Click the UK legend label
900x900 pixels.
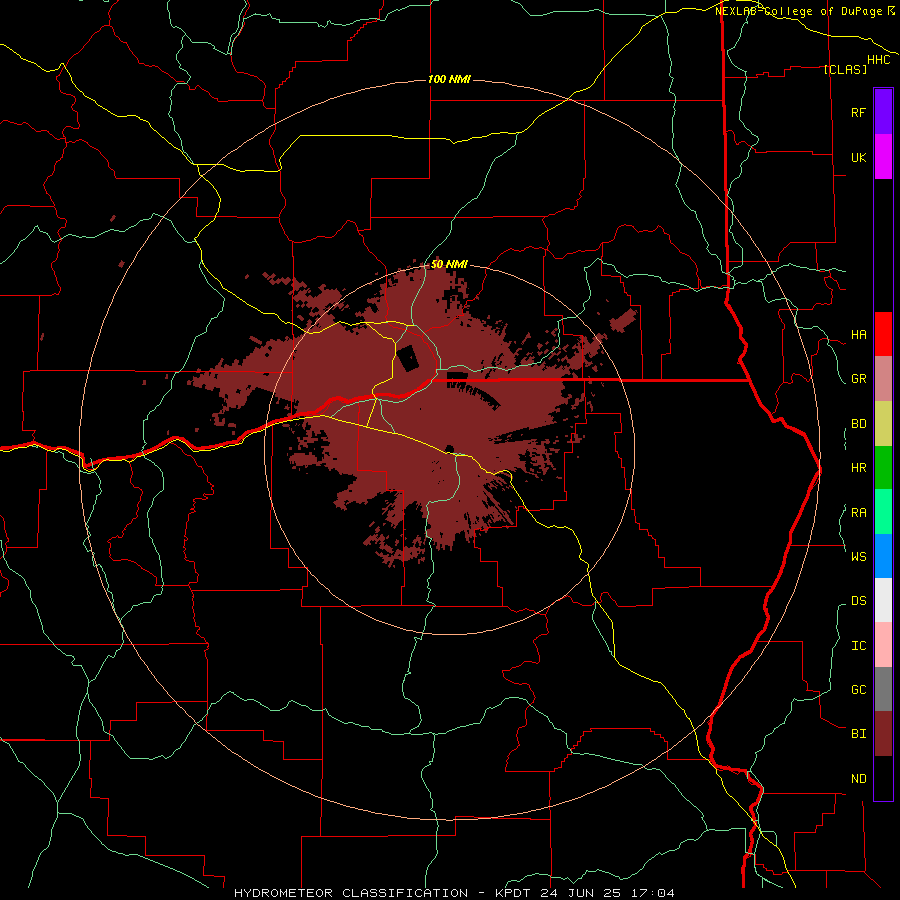point(858,157)
